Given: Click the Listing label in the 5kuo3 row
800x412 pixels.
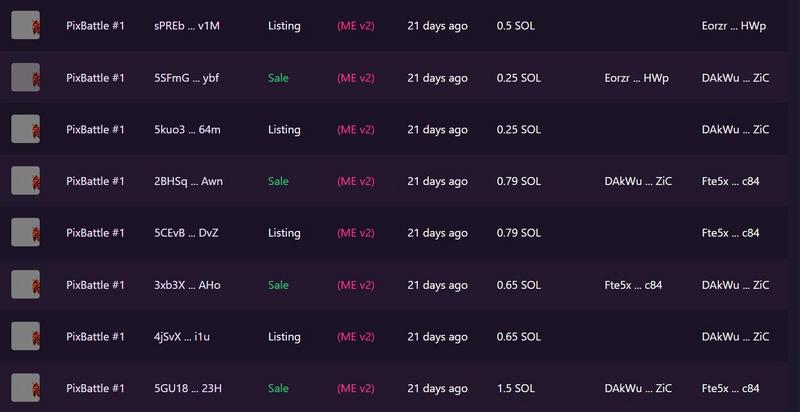Looking at the screenshot, I should tap(284, 130).
